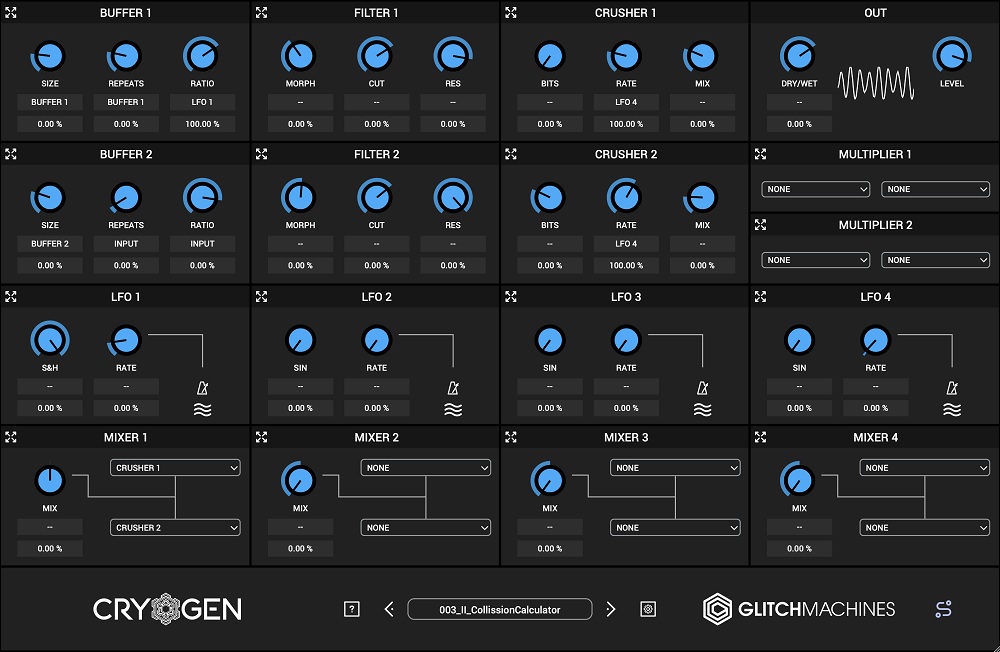1000x652 pixels.
Task: Click the DRY/WET knob in the OUT module
Action: coord(799,55)
